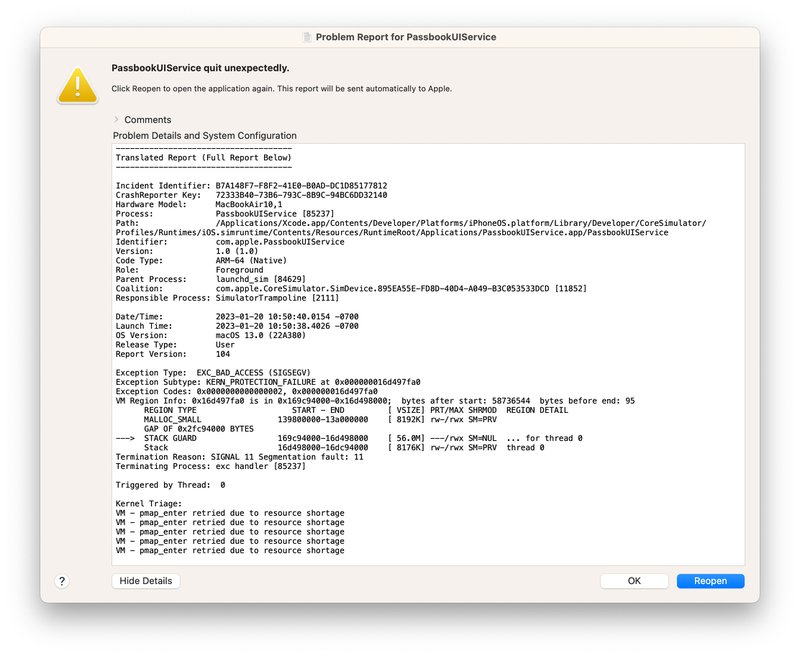Click Responsible Process SimulatorTrampoline line
Screen dimensions: 800x656
pos(227,298)
